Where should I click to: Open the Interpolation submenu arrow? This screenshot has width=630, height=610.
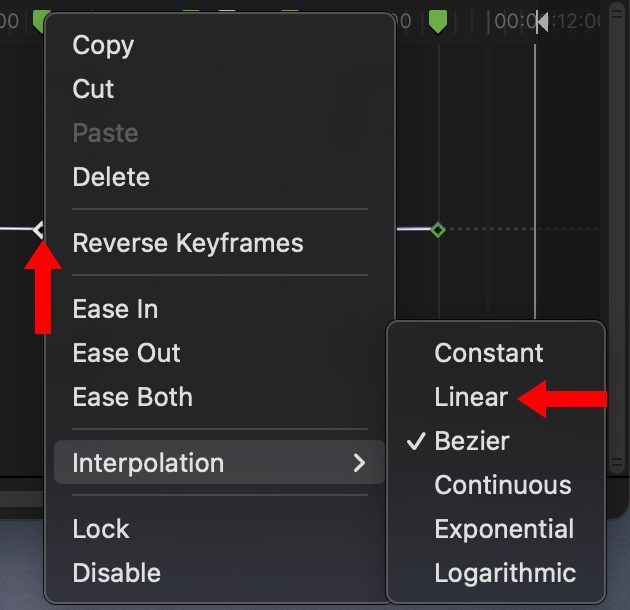(360, 463)
